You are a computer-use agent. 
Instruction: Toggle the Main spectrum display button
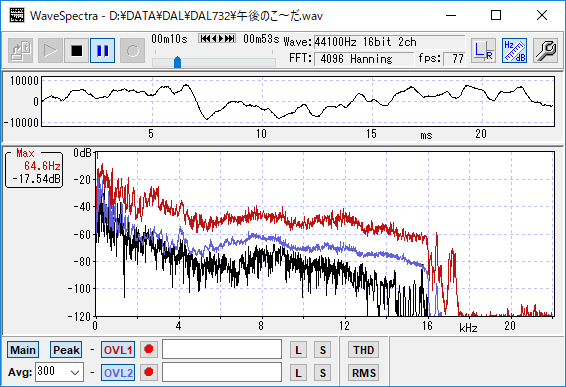(x=23, y=350)
